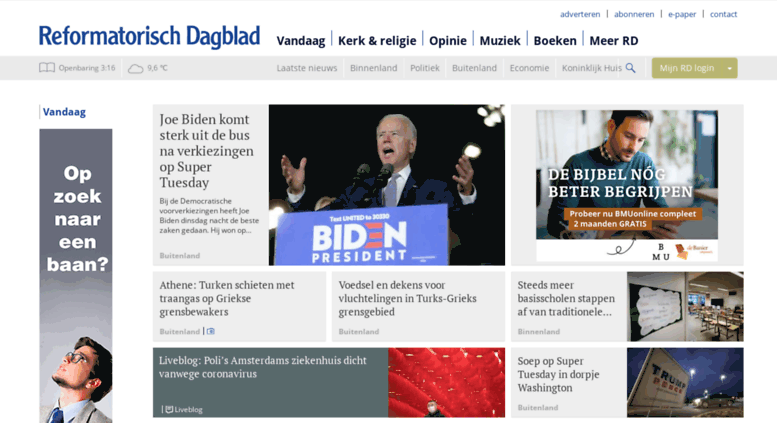Select the Buitenland subnavigation tab

coord(474,68)
